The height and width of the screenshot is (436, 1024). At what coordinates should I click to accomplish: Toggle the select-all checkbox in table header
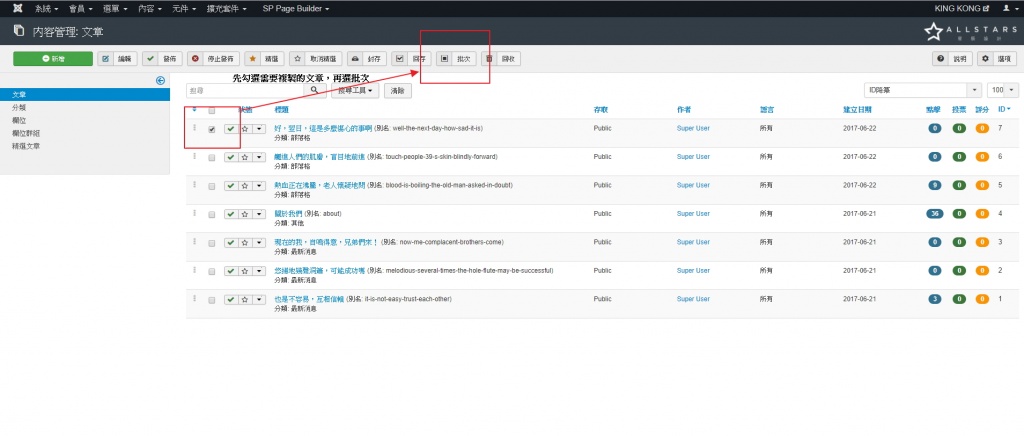point(211,110)
